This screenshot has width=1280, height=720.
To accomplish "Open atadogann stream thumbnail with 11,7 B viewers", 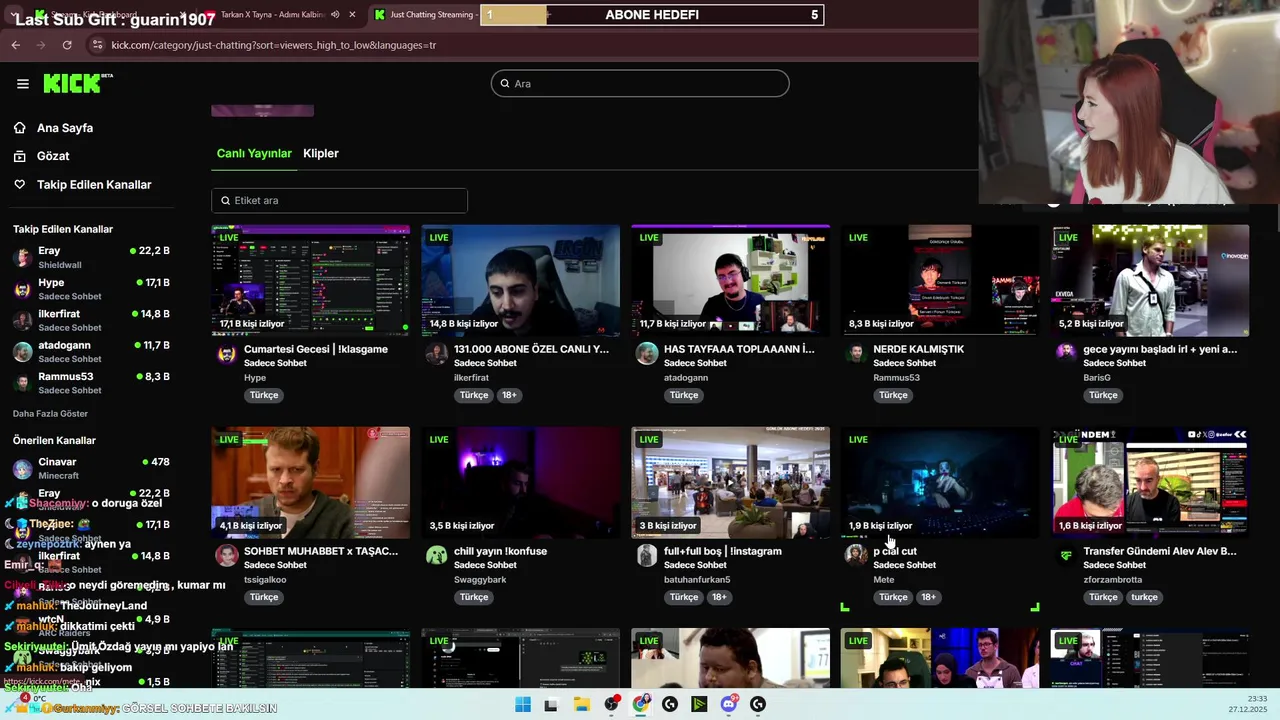I will tap(731, 280).
